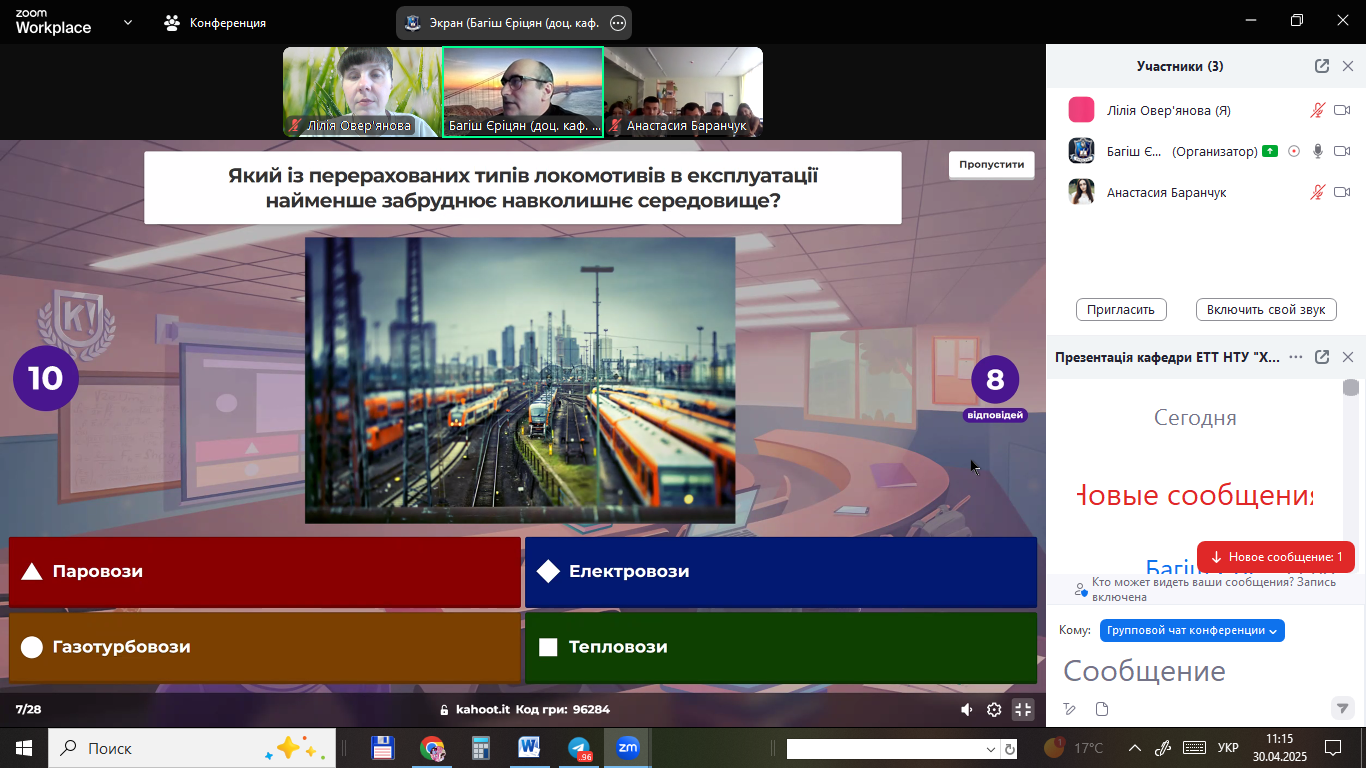Click the send message arrow icon
1366x768 pixels.
[1342, 708]
